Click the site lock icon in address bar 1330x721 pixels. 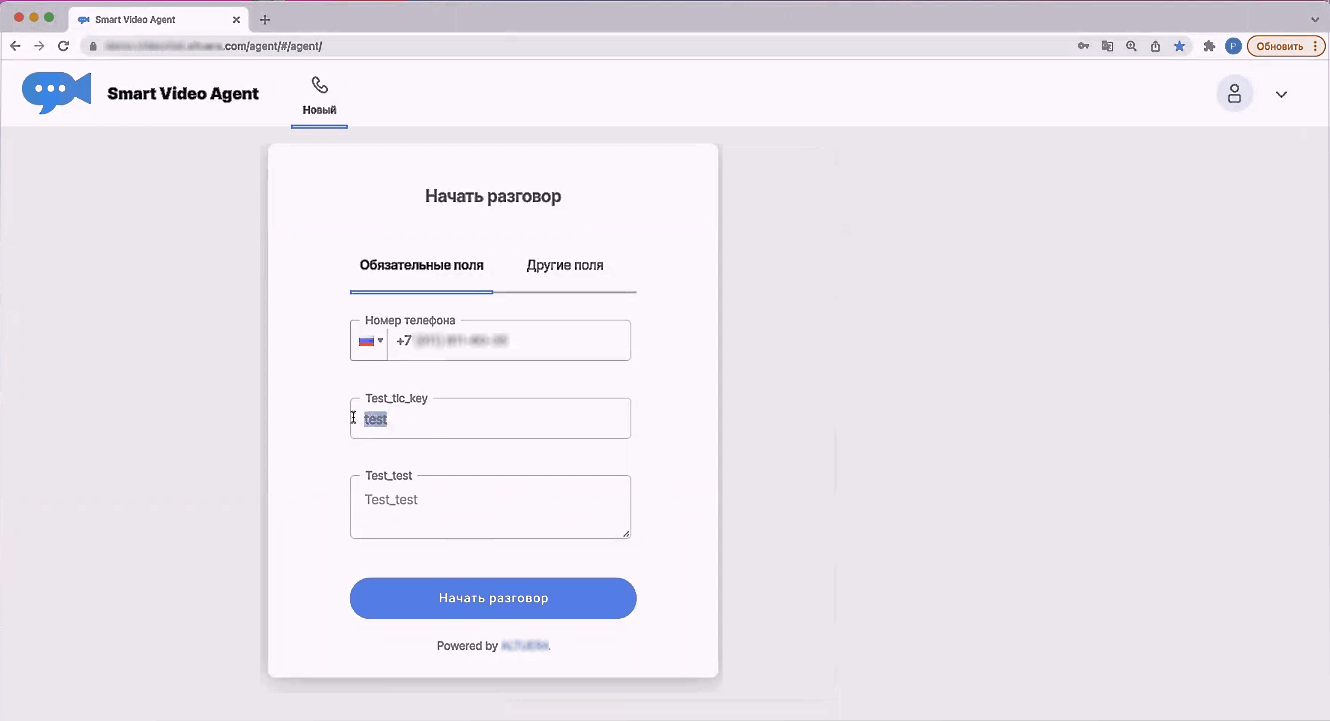point(93,46)
